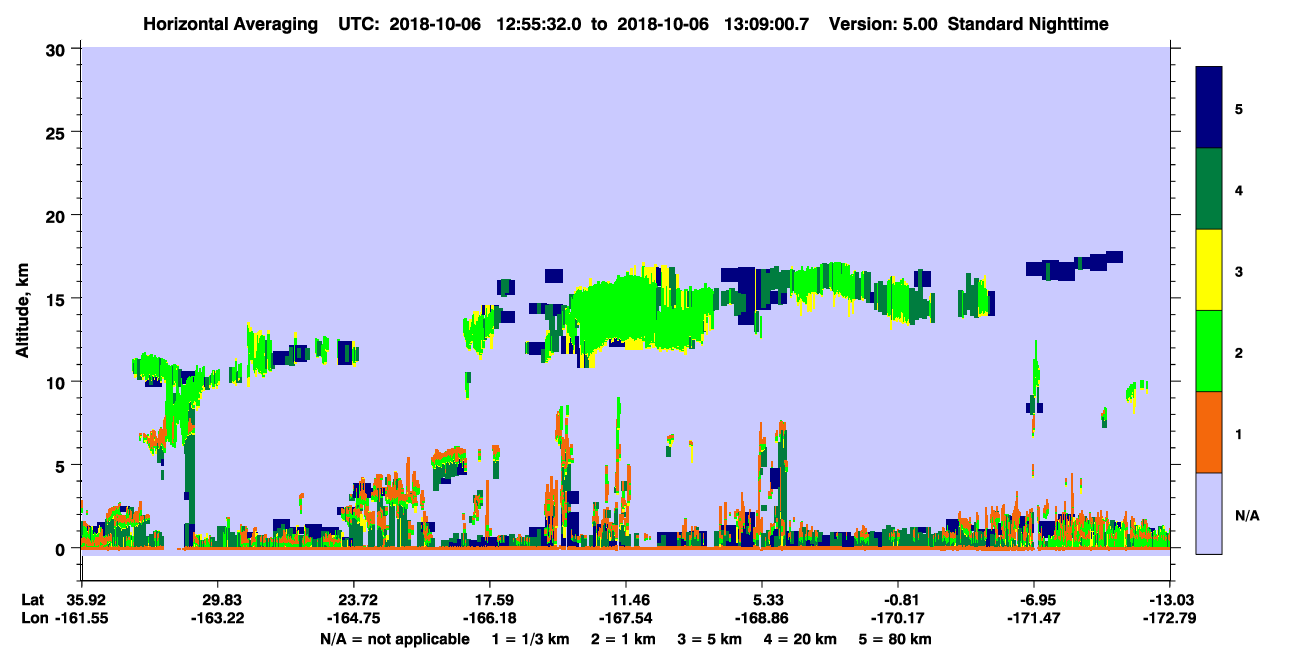Click longitude value -171.47
The height and width of the screenshot is (667, 1300).
[1034, 618]
